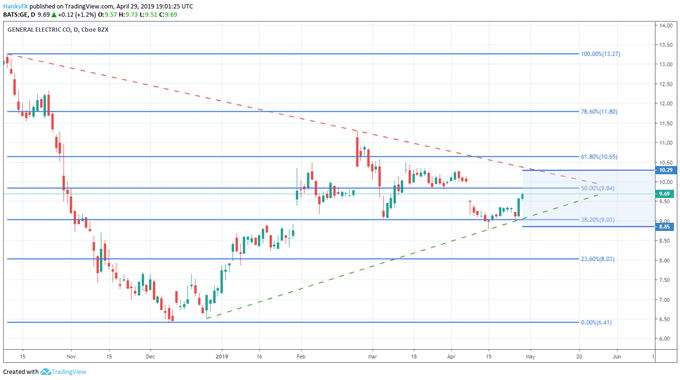680x380 pixels.
Task: Select the 0.00%(6.41) Fibonacci label
Action: point(596,322)
